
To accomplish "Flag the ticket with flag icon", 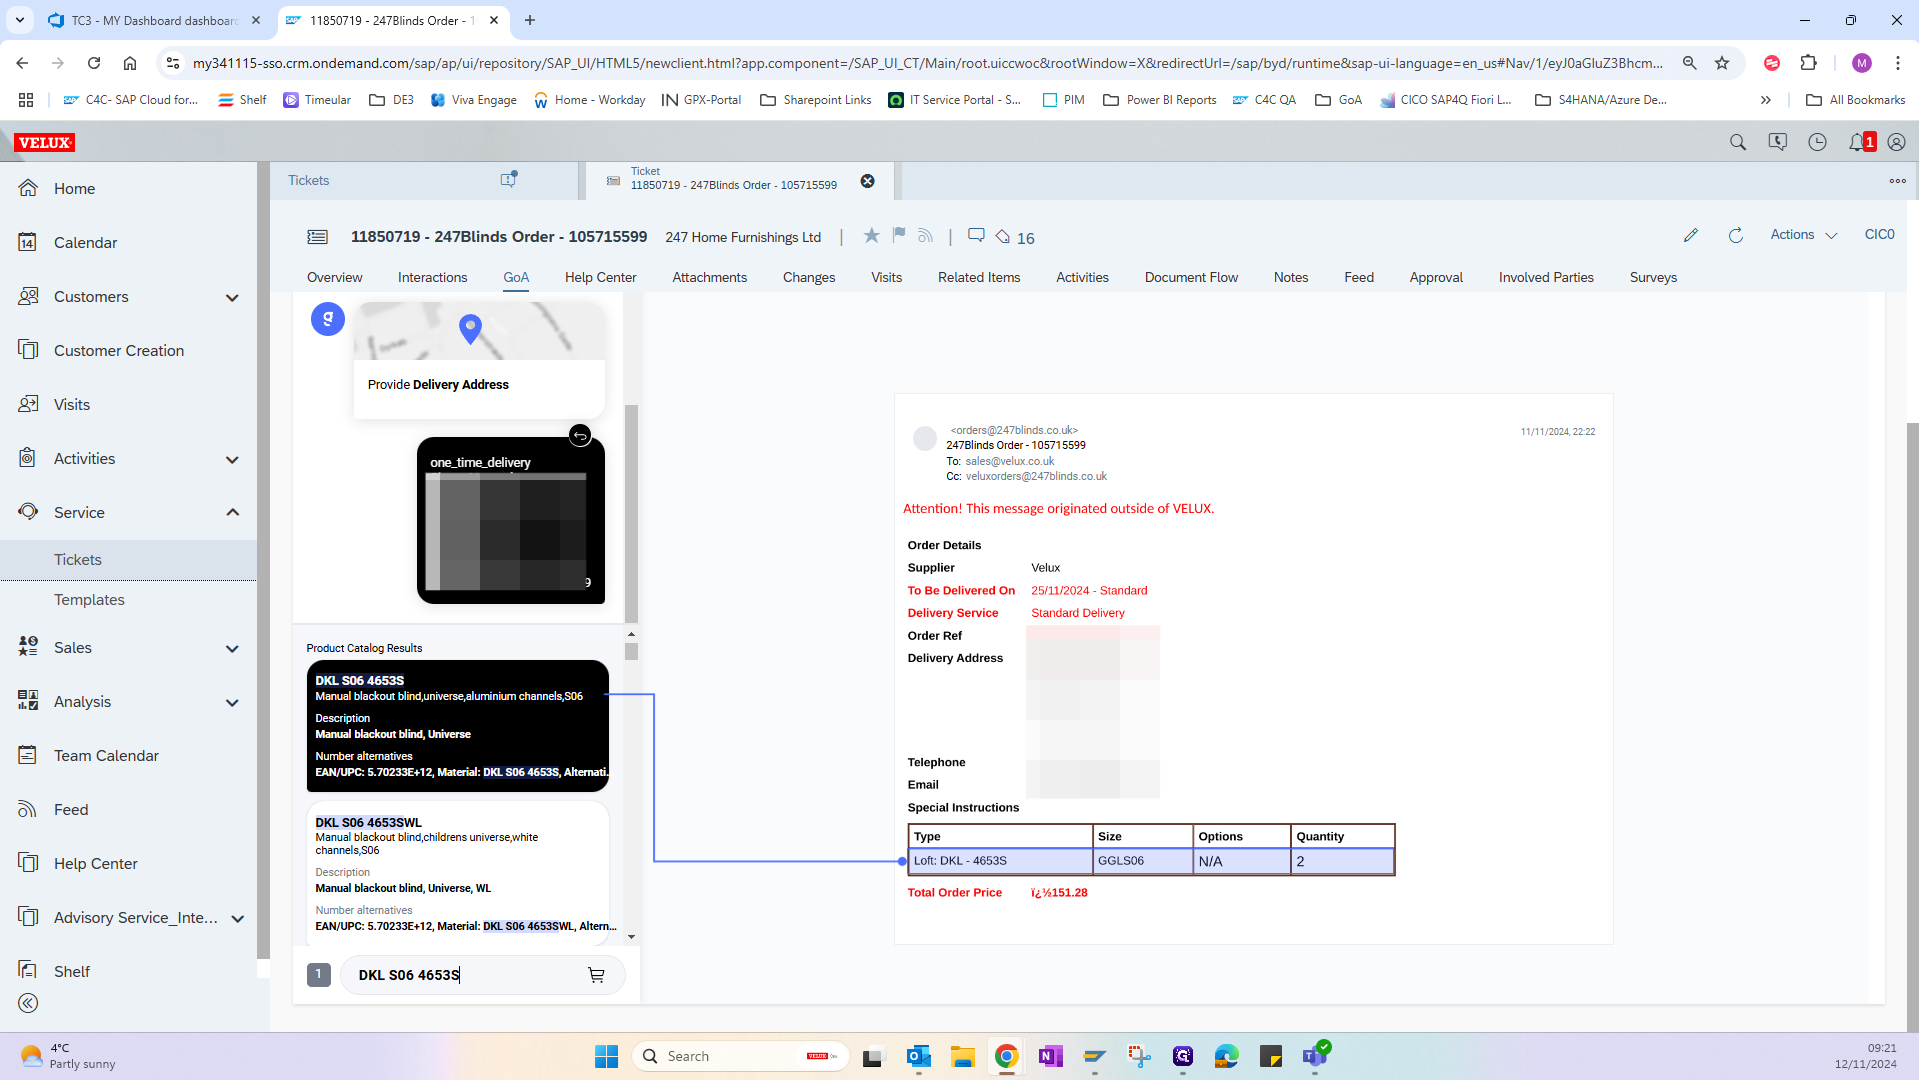I will [x=899, y=235].
